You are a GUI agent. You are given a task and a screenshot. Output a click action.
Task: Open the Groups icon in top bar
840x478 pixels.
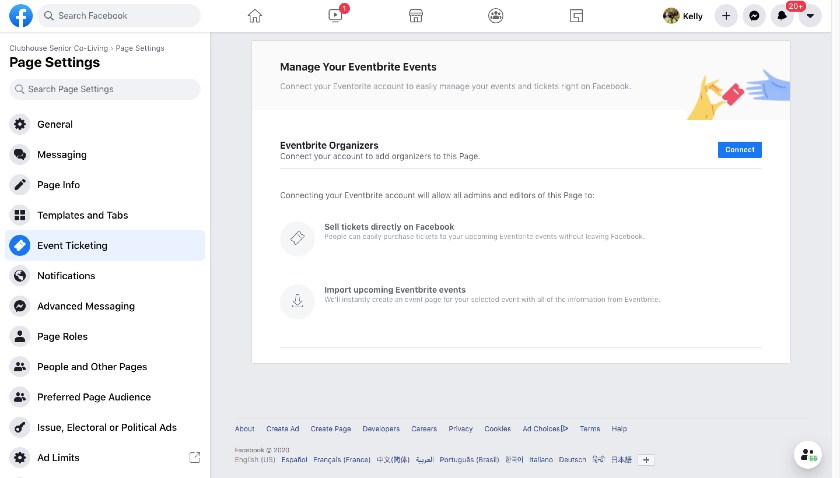point(496,16)
